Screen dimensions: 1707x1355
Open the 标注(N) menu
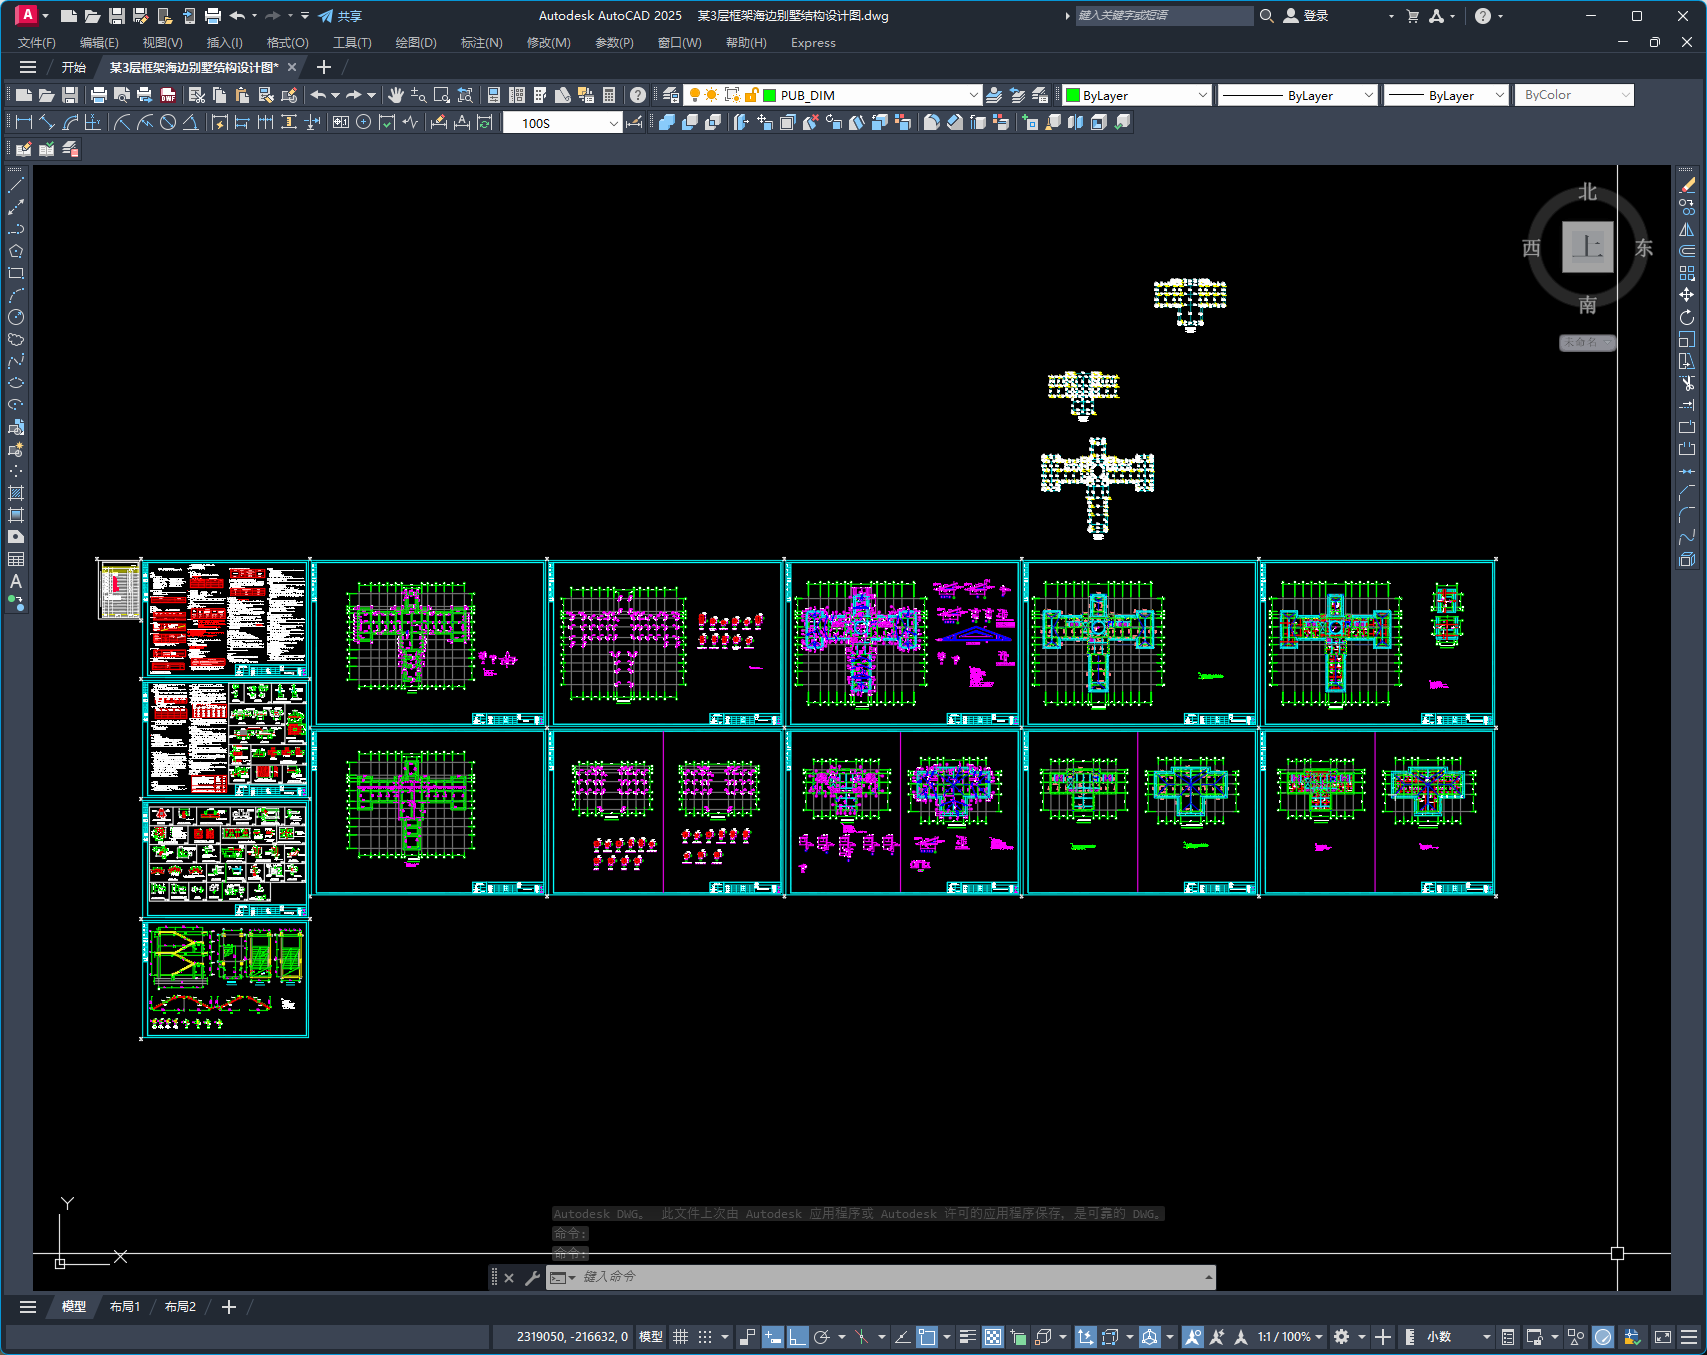pyautogui.click(x=481, y=43)
